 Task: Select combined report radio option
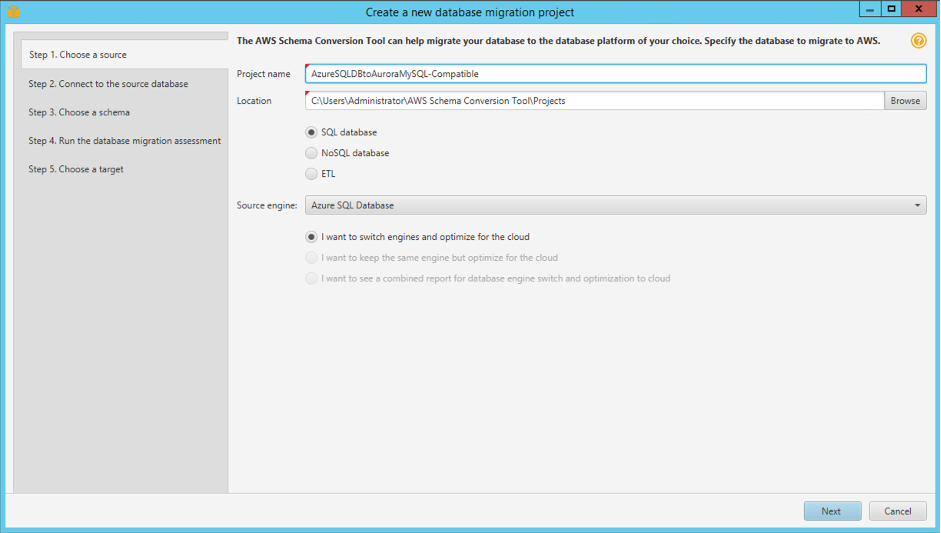[x=311, y=279]
